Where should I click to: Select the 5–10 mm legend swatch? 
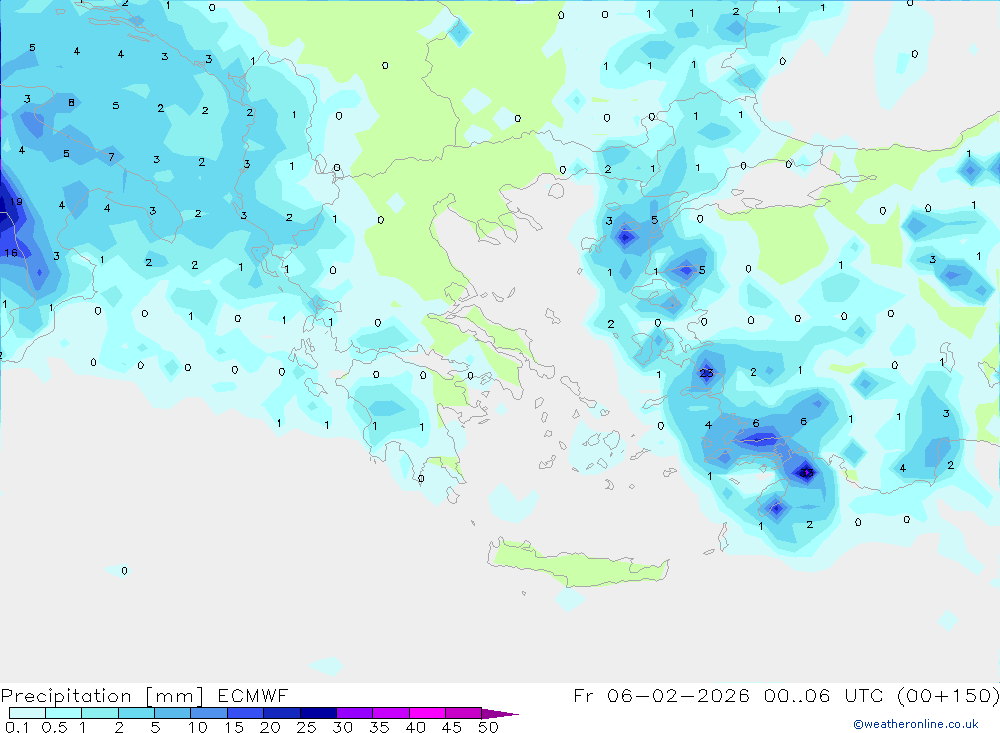pos(172,713)
